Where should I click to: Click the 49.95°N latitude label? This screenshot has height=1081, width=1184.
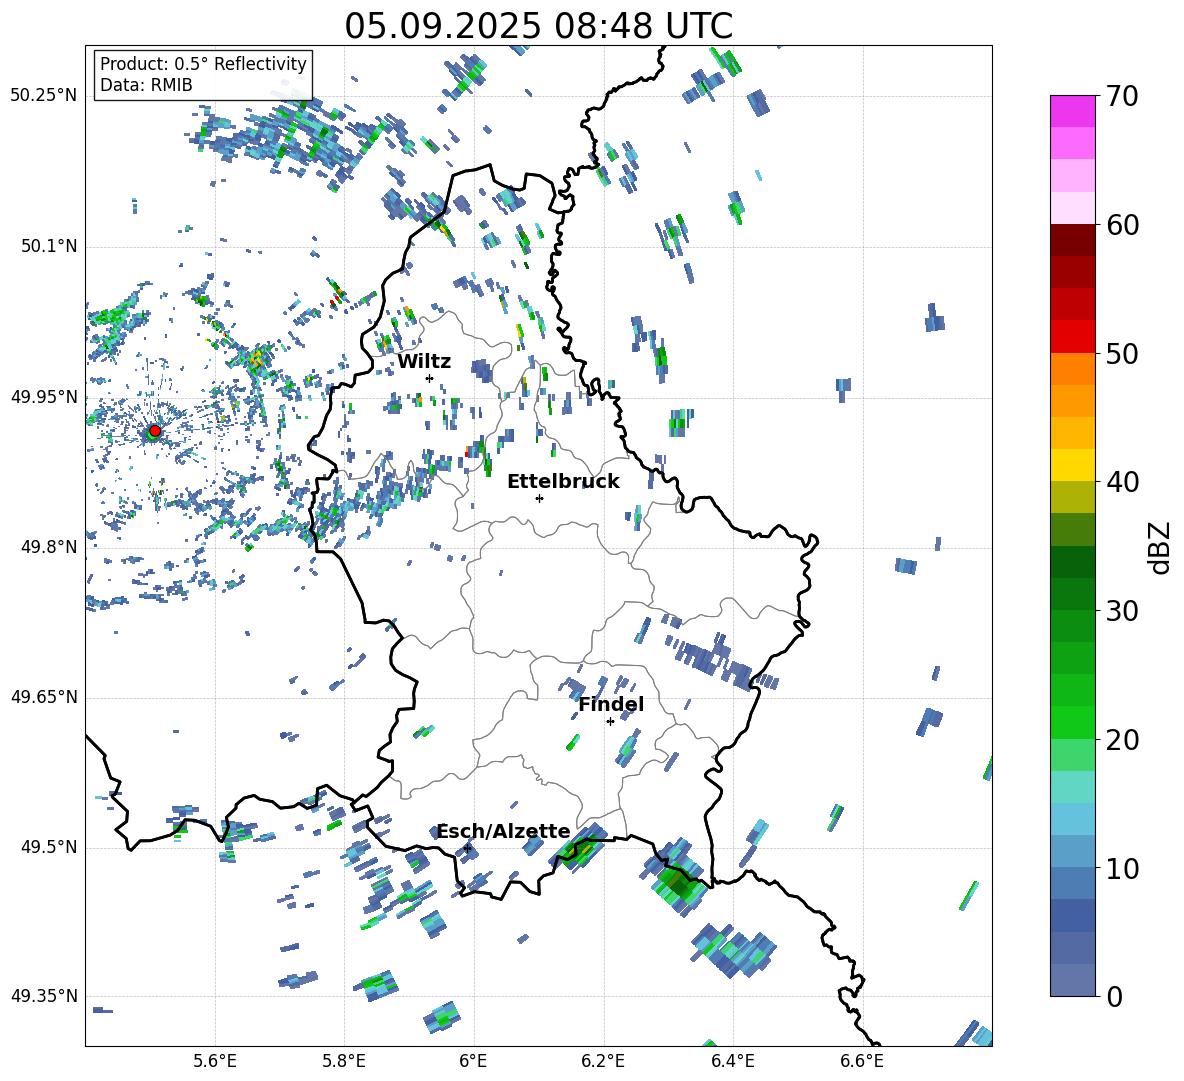44,397
